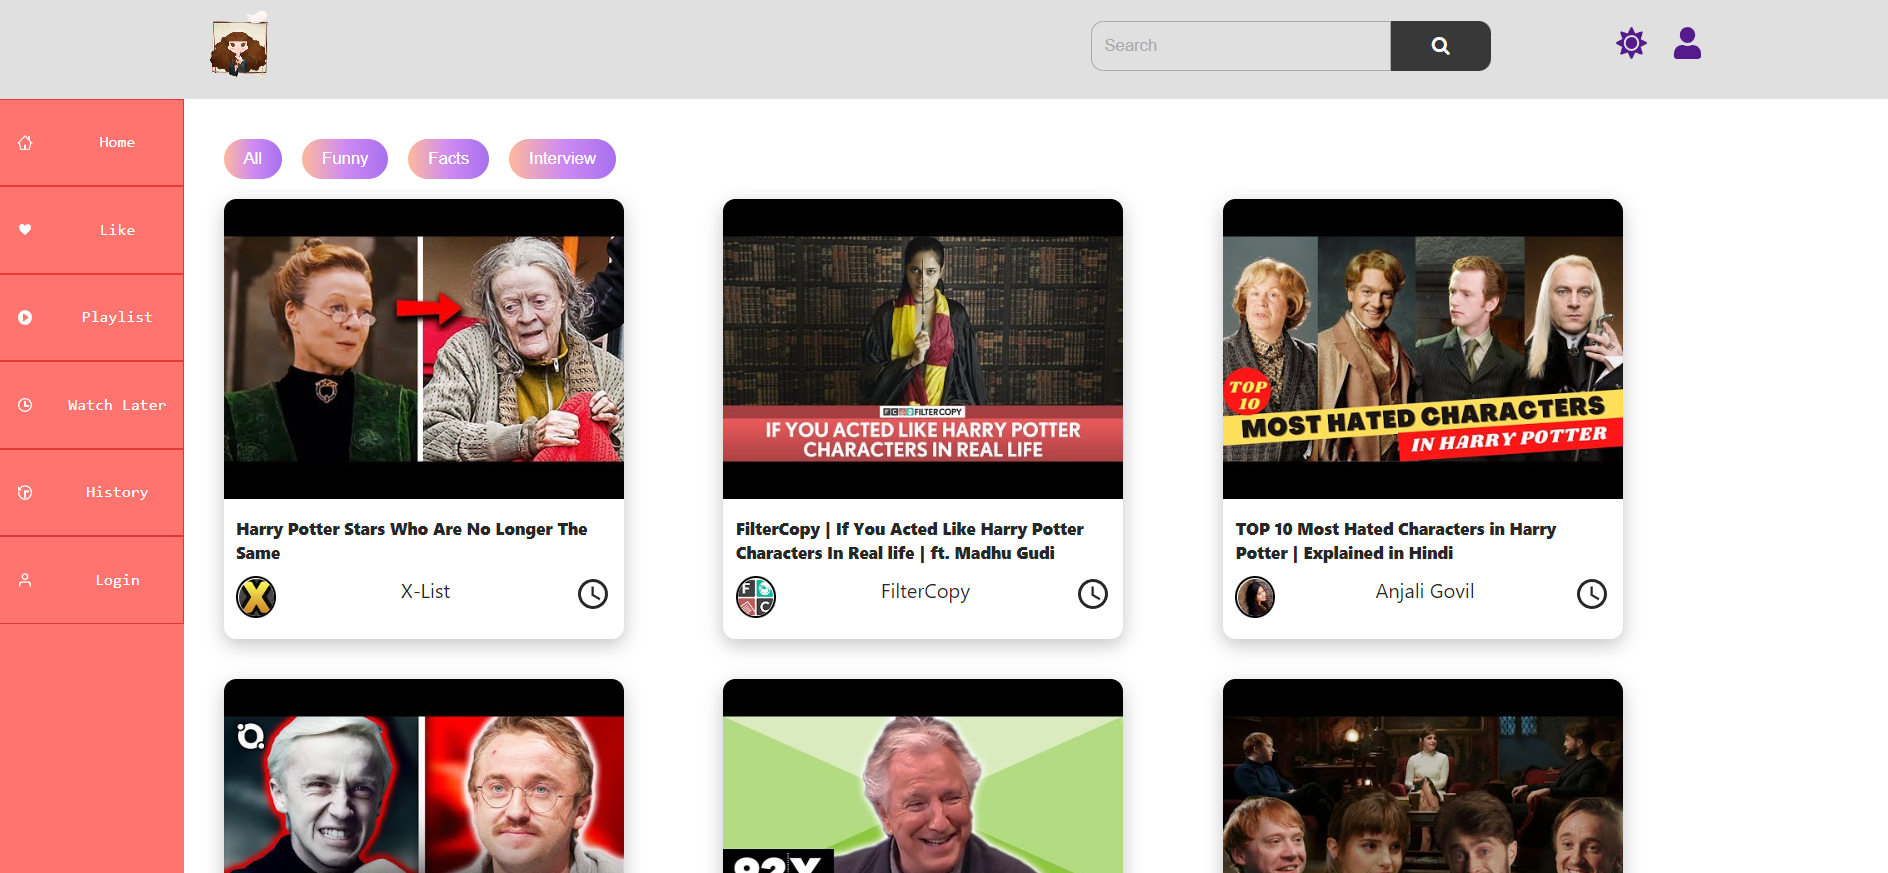Click the heart icon beside Like
The height and width of the screenshot is (873, 1888).
click(25, 230)
